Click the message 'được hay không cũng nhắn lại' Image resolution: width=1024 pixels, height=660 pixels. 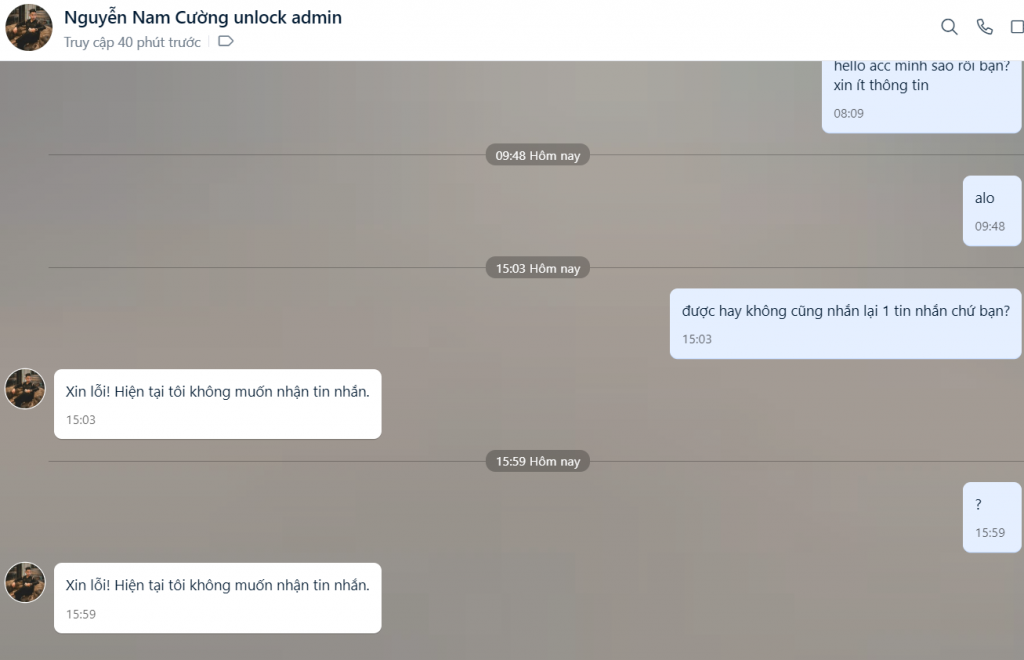[845, 324]
